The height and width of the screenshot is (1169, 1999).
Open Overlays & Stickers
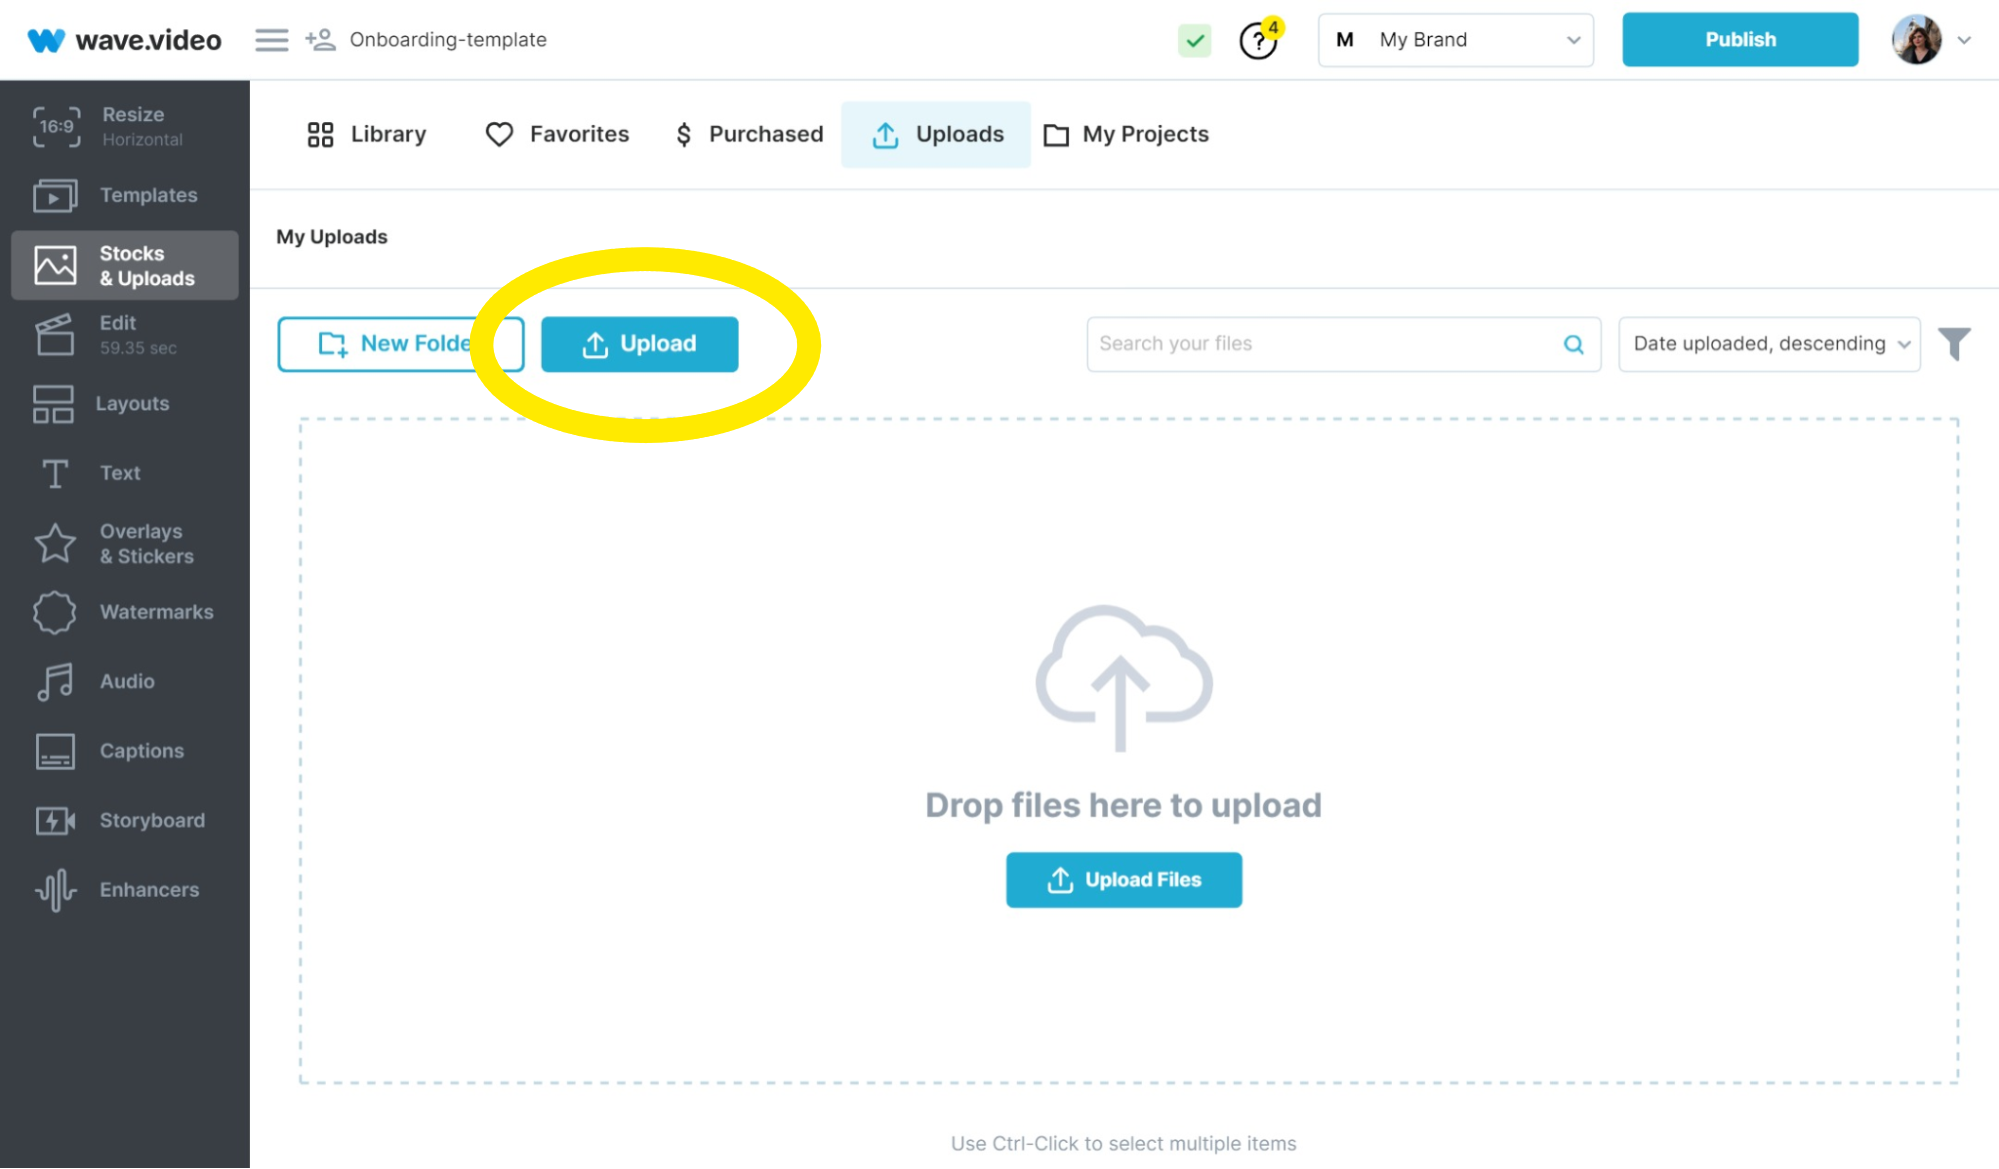coord(124,543)
